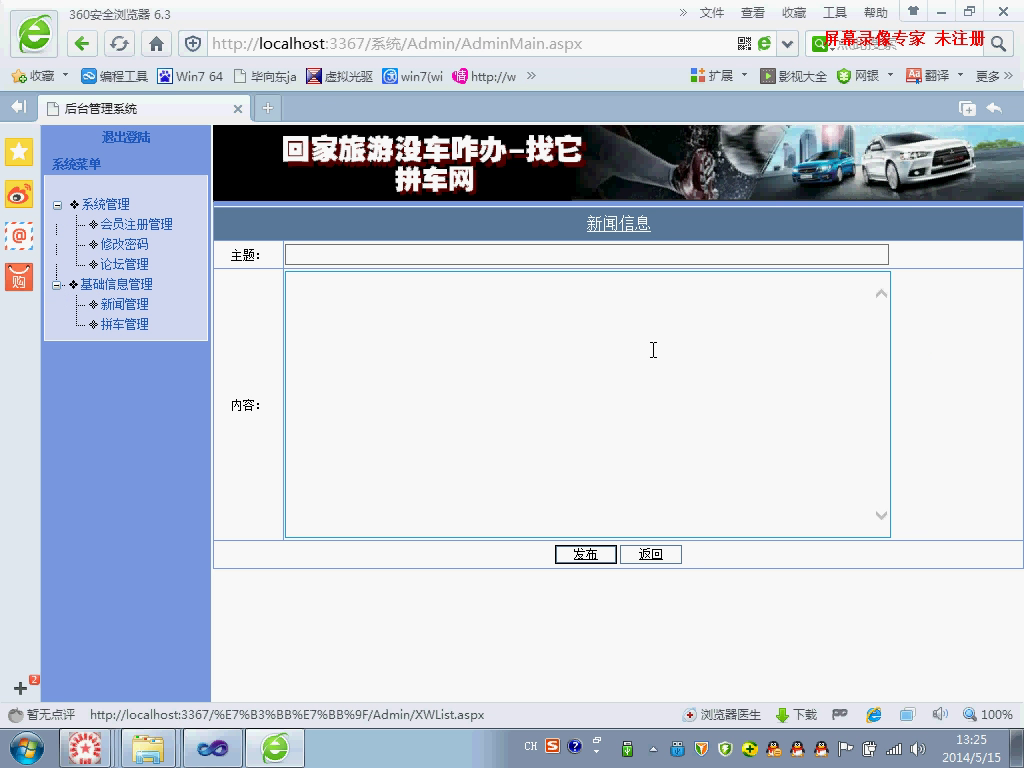The image size is (1024, 768).
Task: Open the QR code icon in address bar
Action: point(744,44)
